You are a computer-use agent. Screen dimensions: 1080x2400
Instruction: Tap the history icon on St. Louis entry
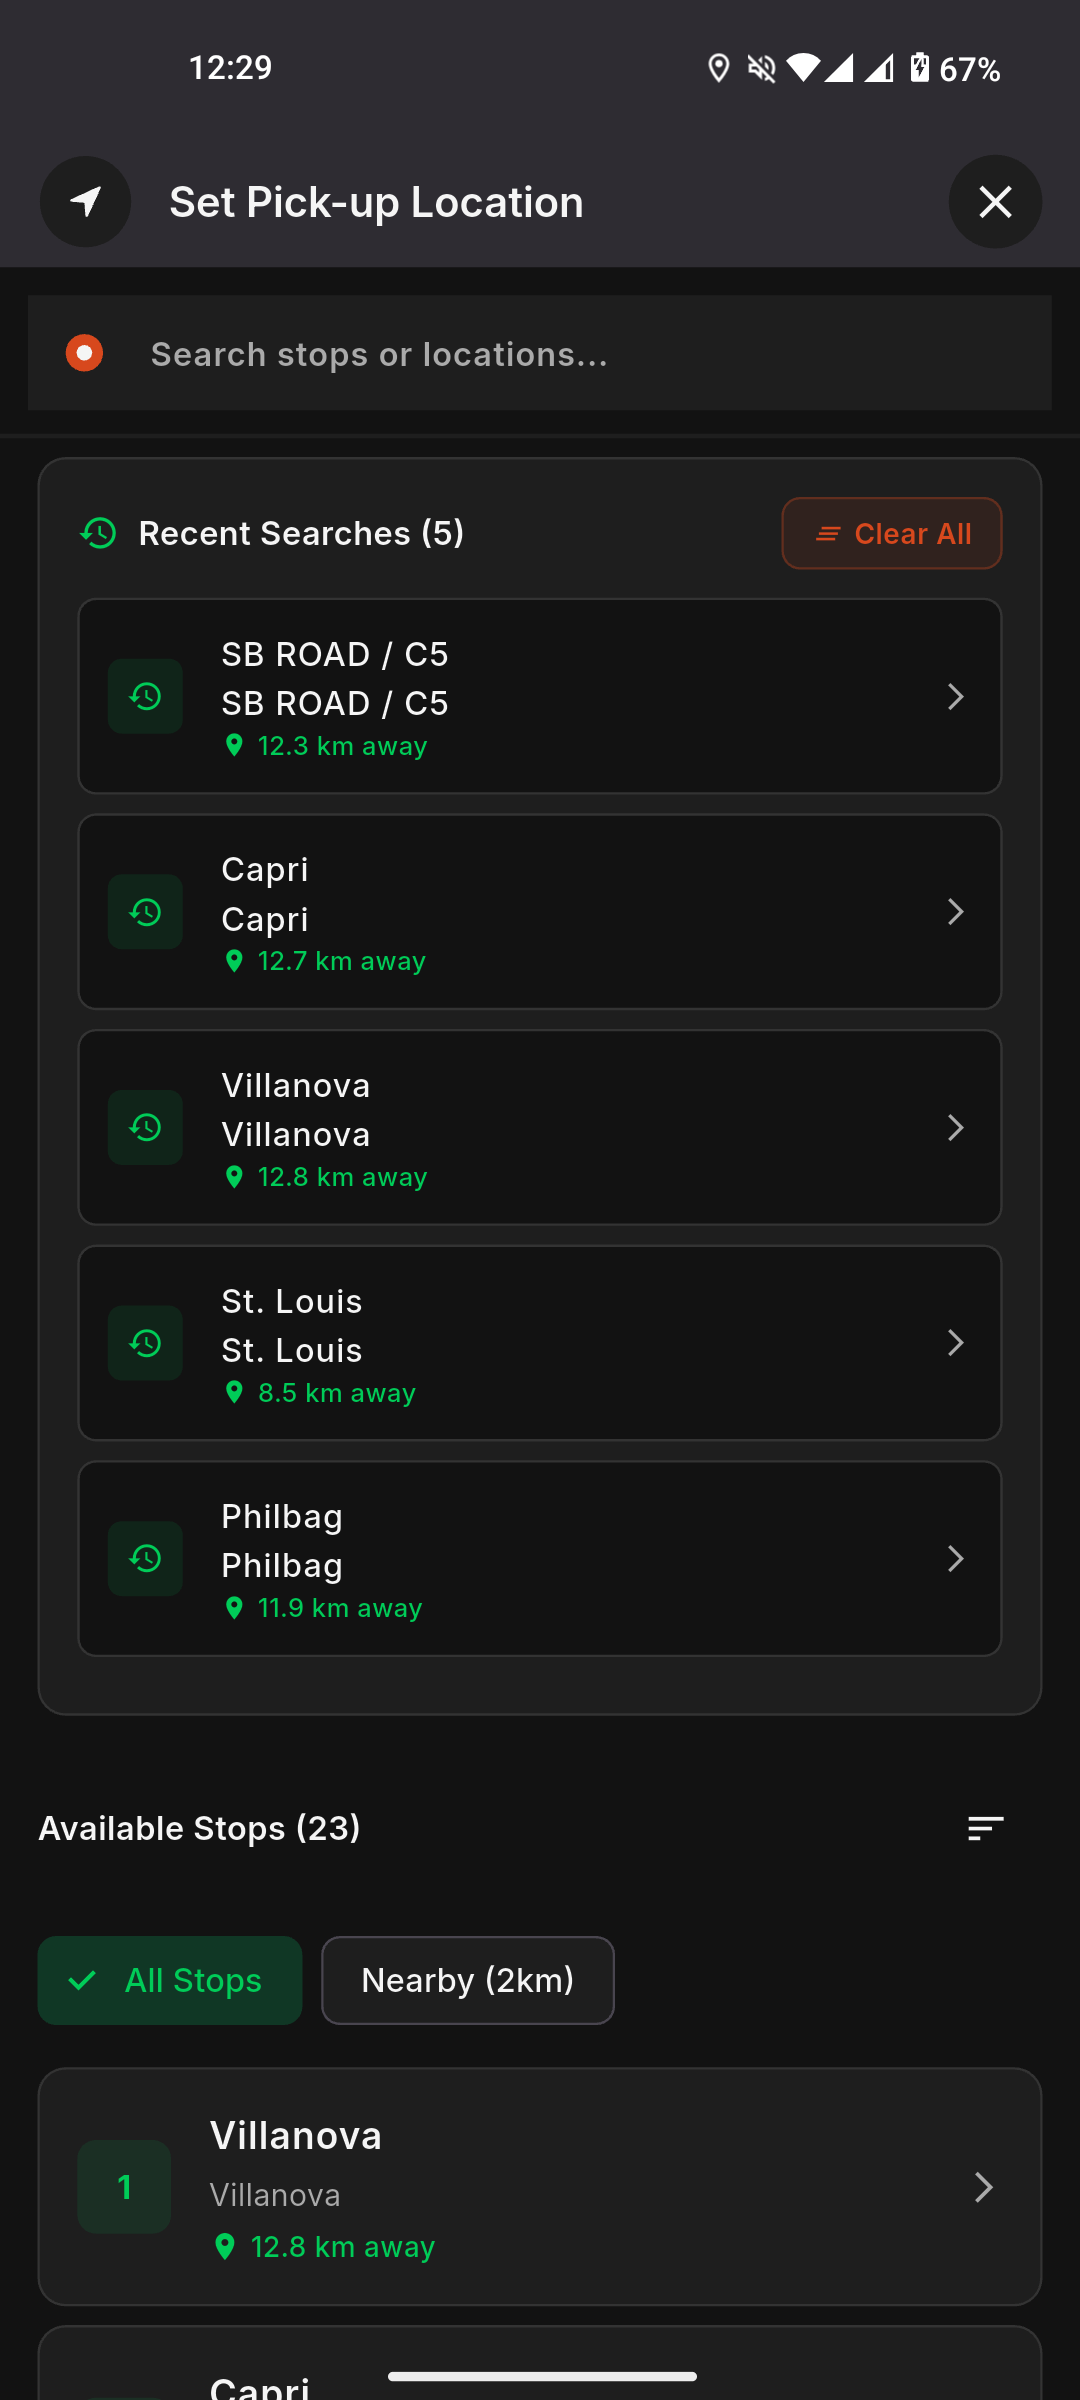tap(145, 1343)
